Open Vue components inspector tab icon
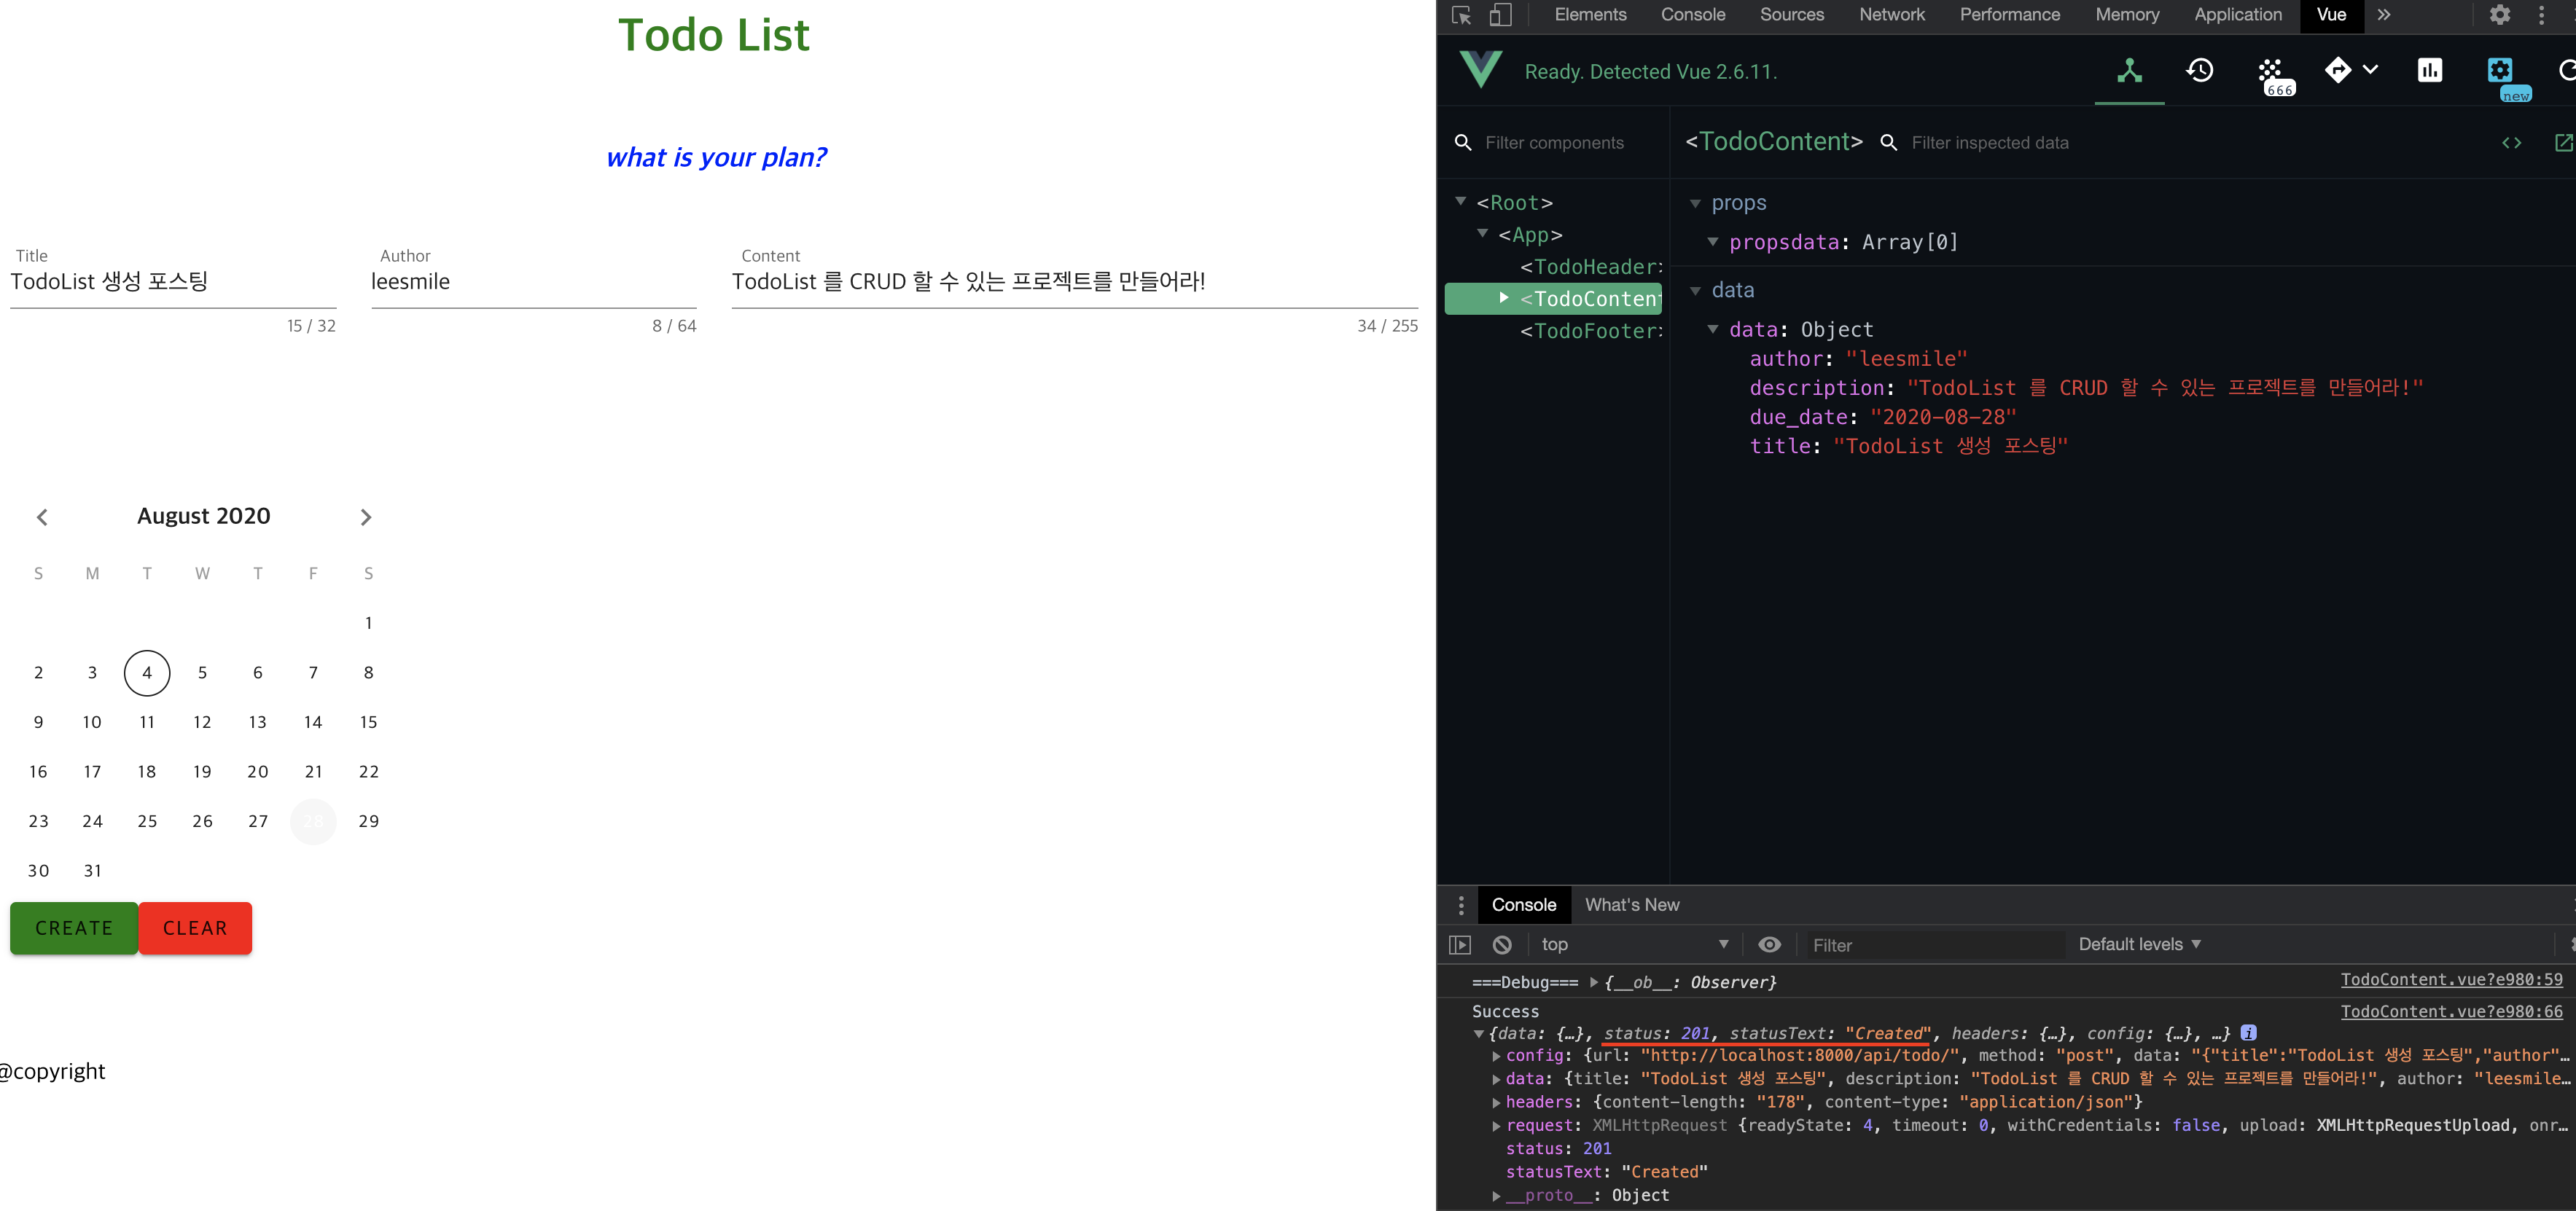The height and width of the screenshot is (1211, 2576). coord(2129,70)
